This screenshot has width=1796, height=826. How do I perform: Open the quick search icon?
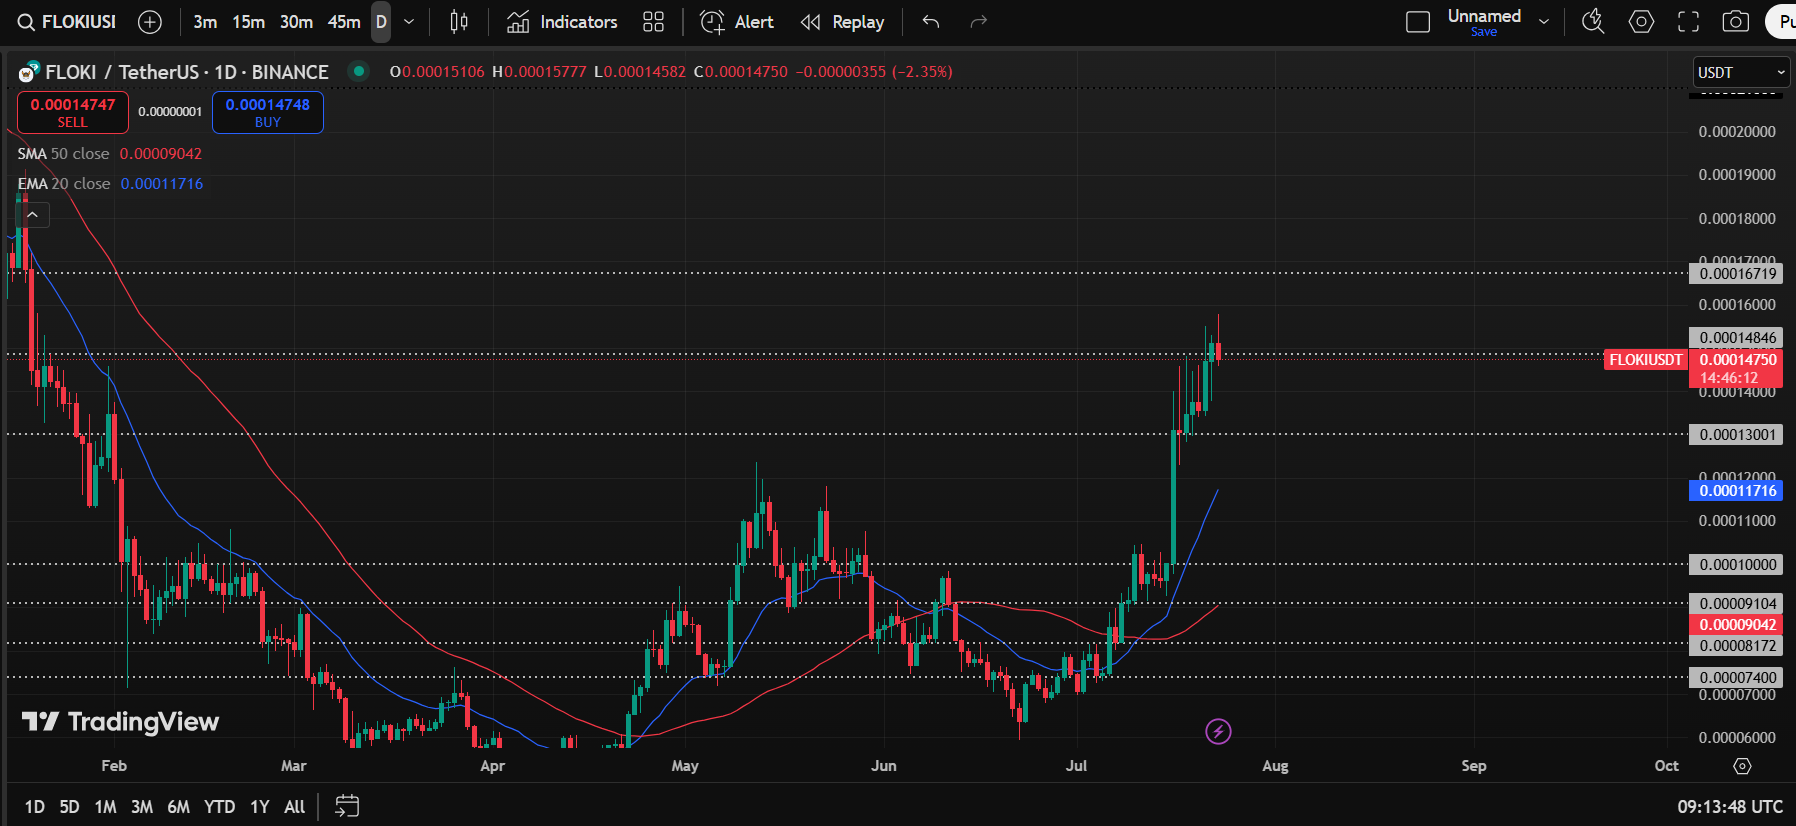[1593, 22]
